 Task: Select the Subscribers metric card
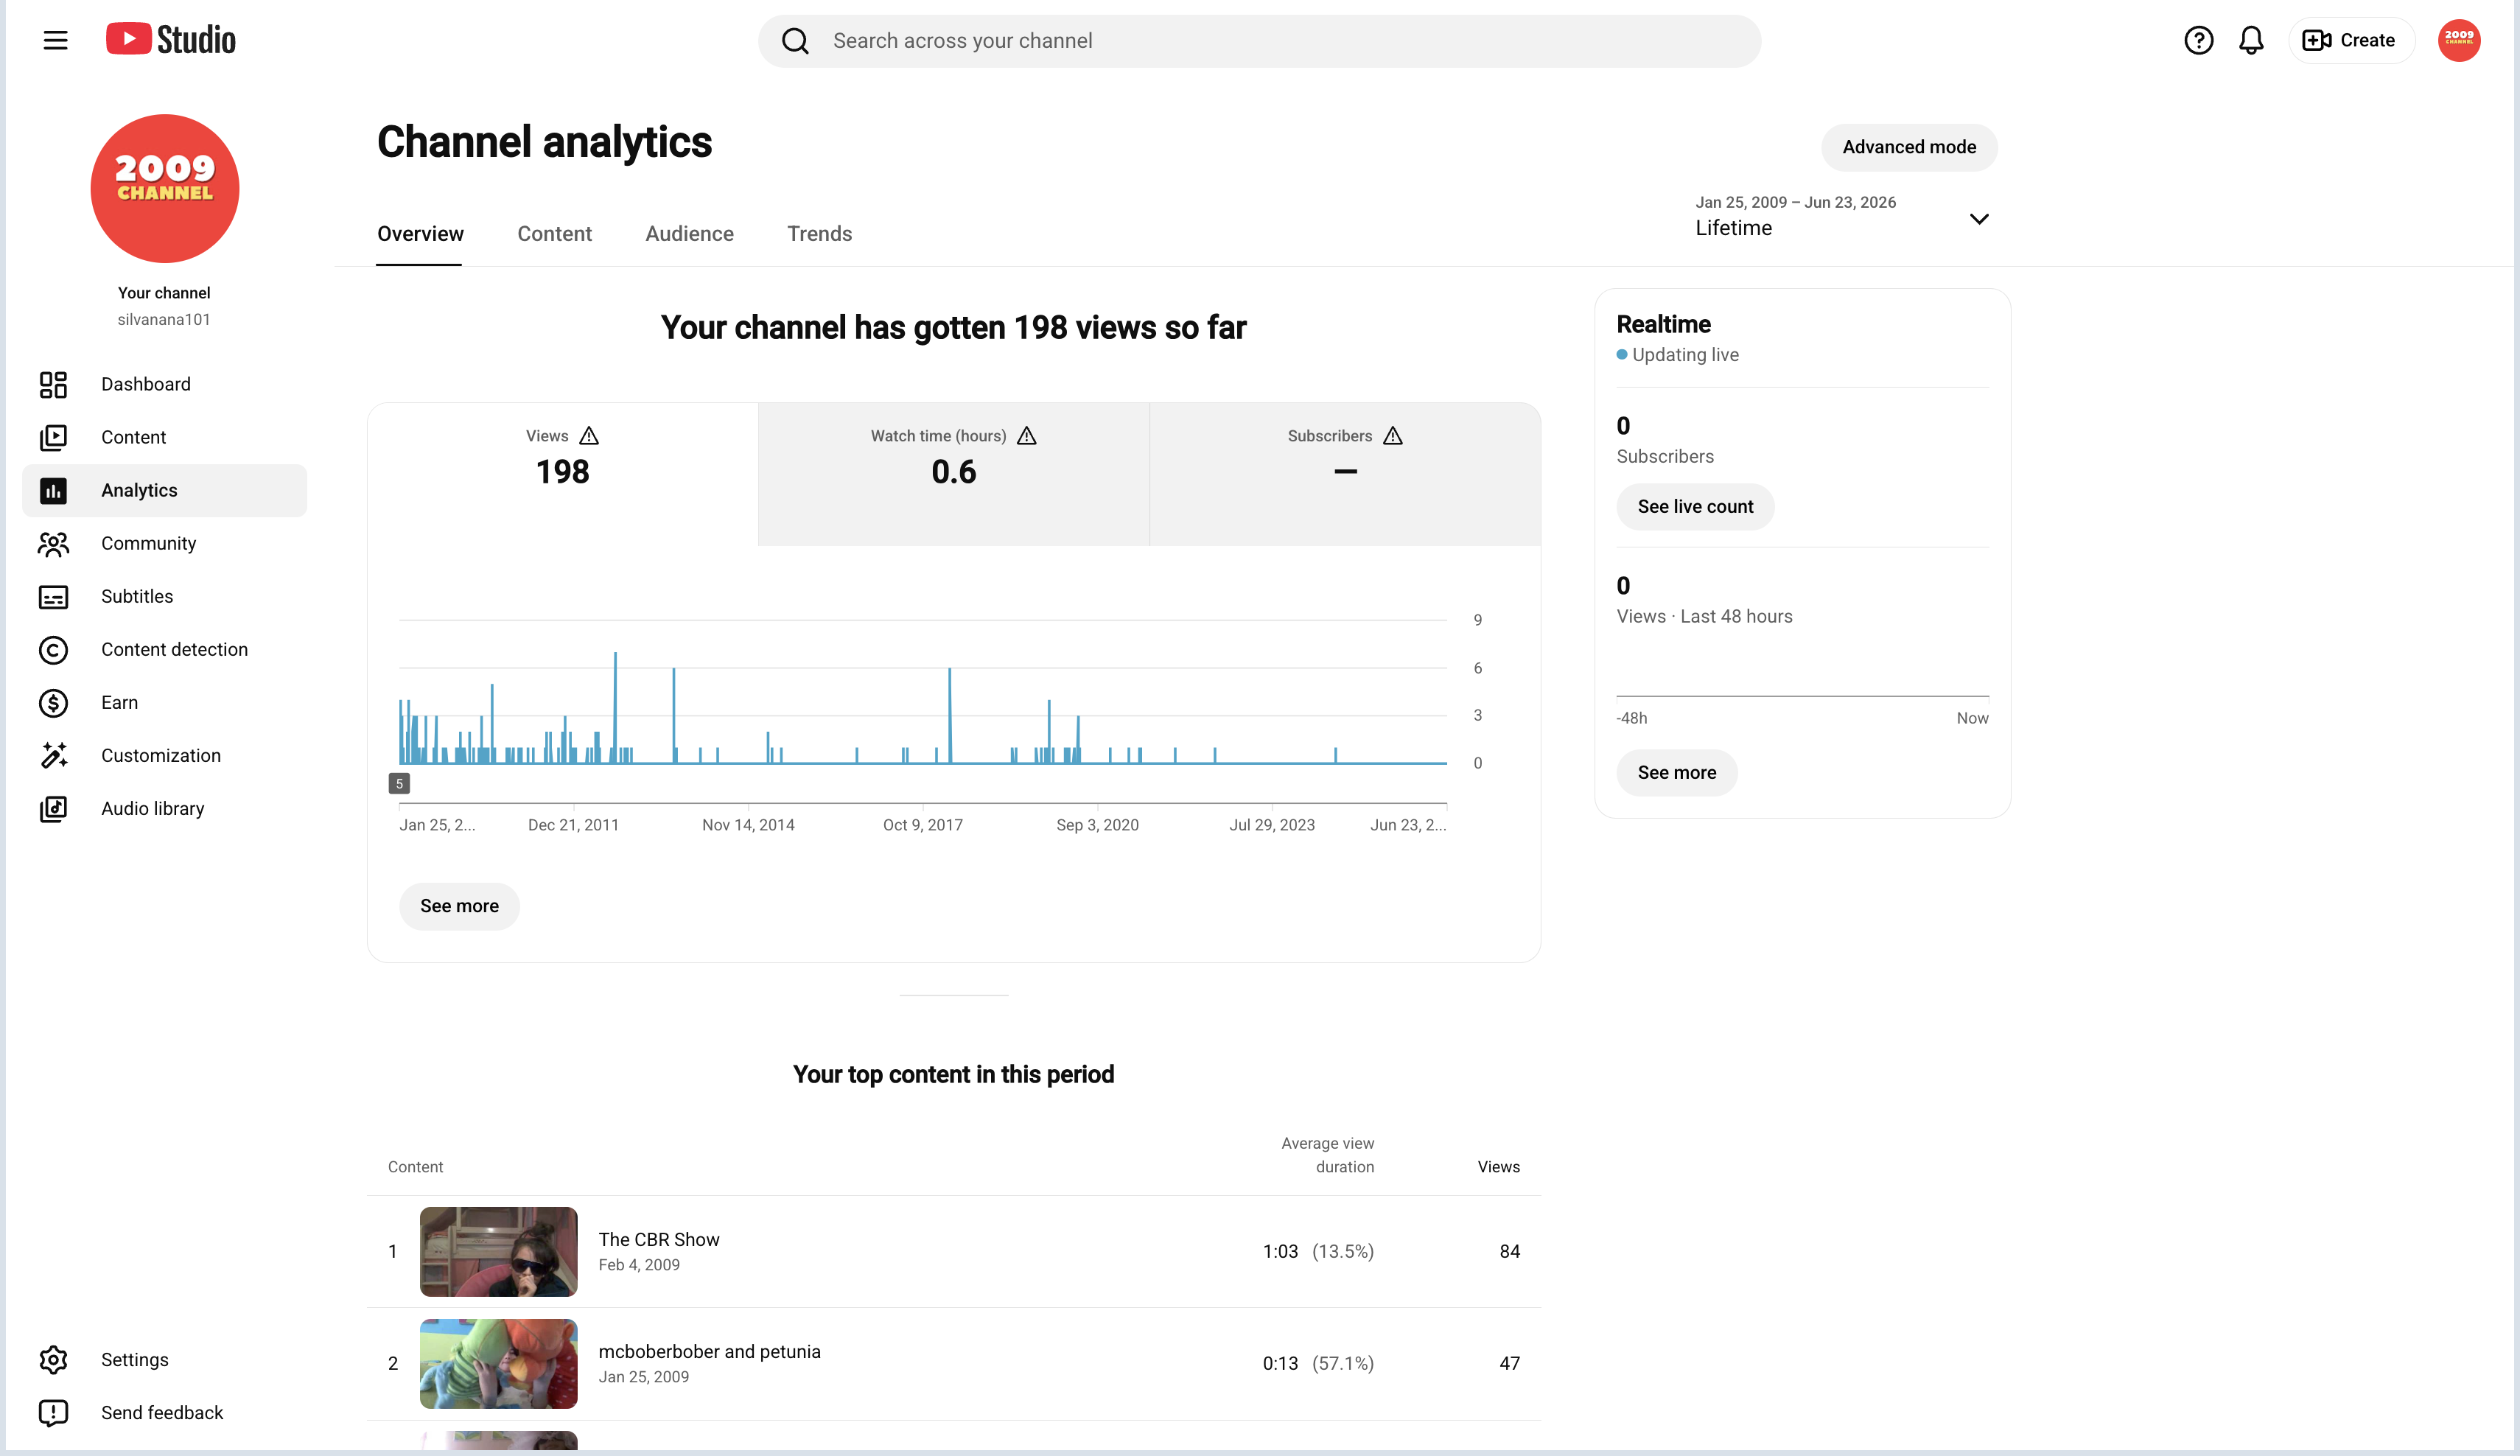click(1345, 474)
